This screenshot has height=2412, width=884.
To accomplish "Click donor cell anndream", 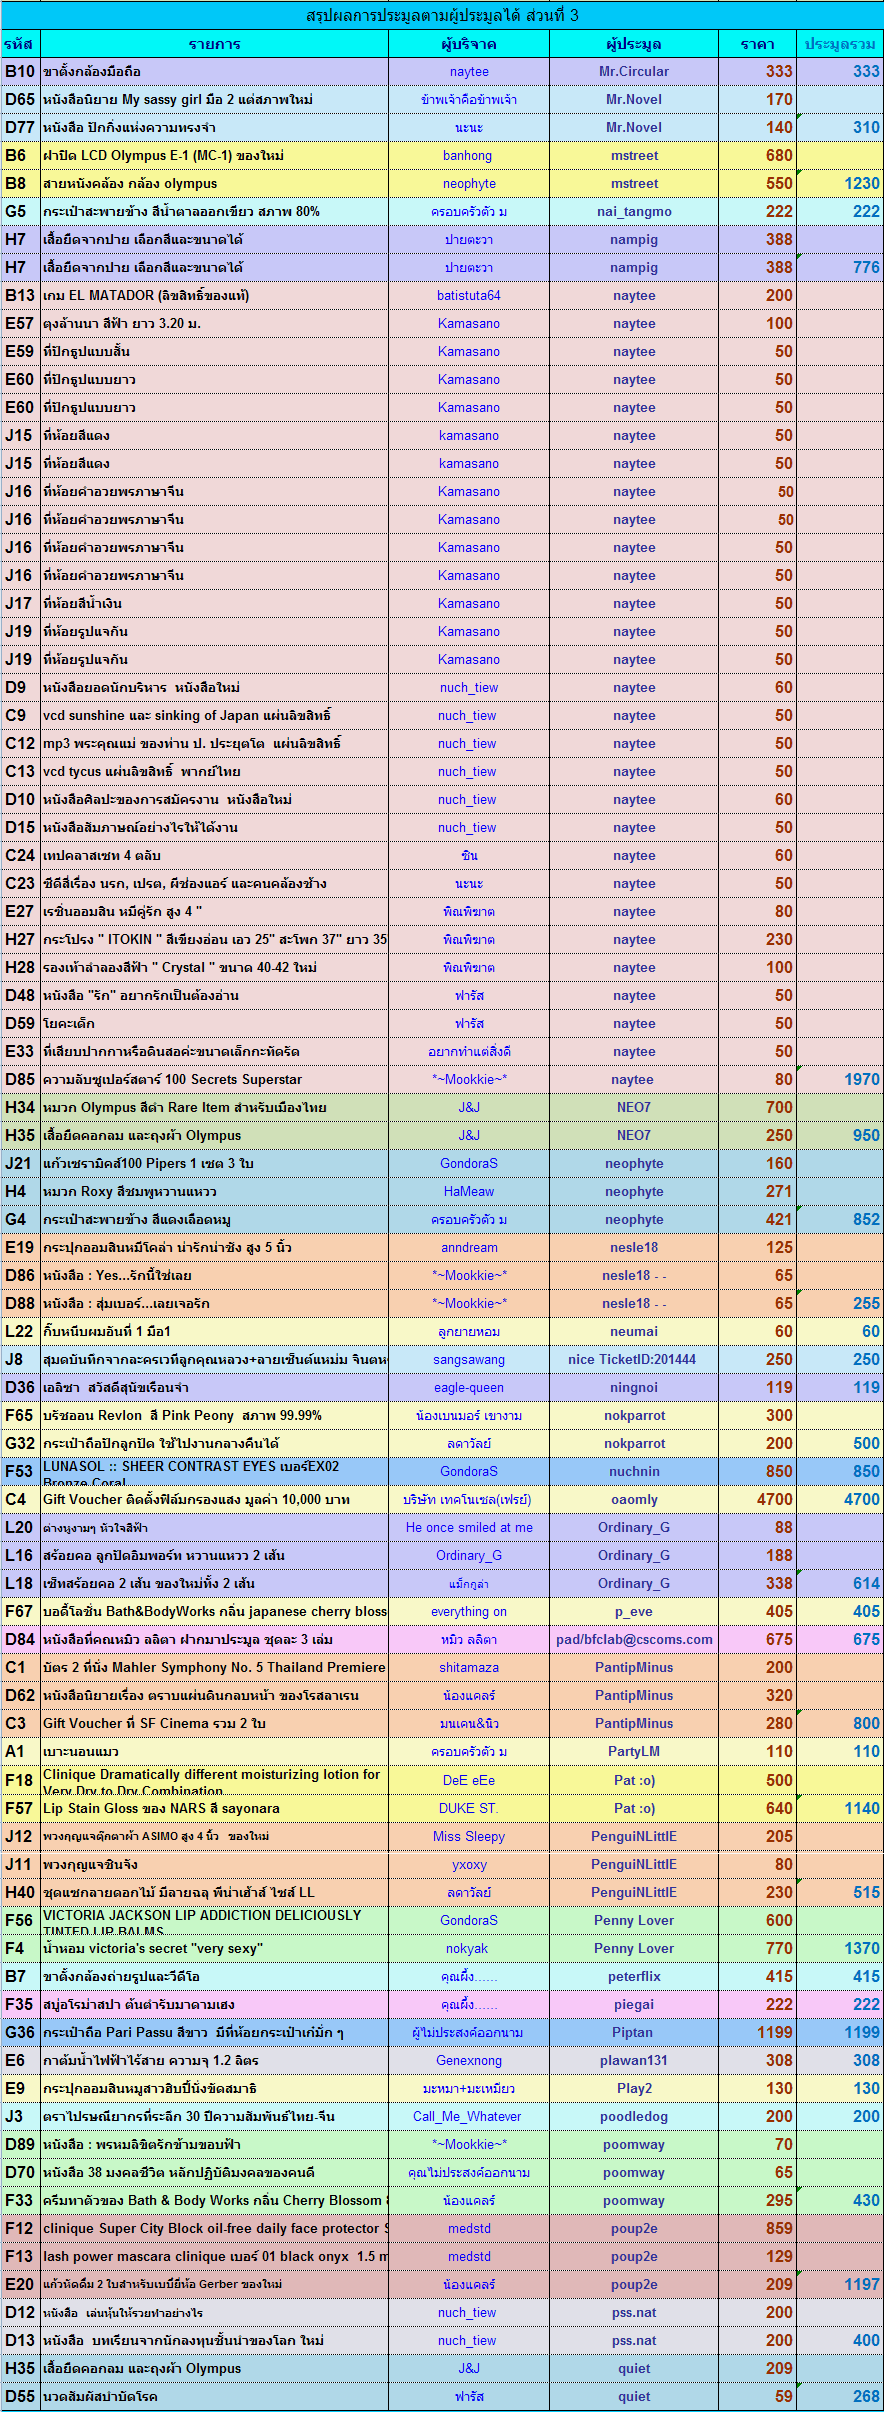I will click(x=469, y=1248).
